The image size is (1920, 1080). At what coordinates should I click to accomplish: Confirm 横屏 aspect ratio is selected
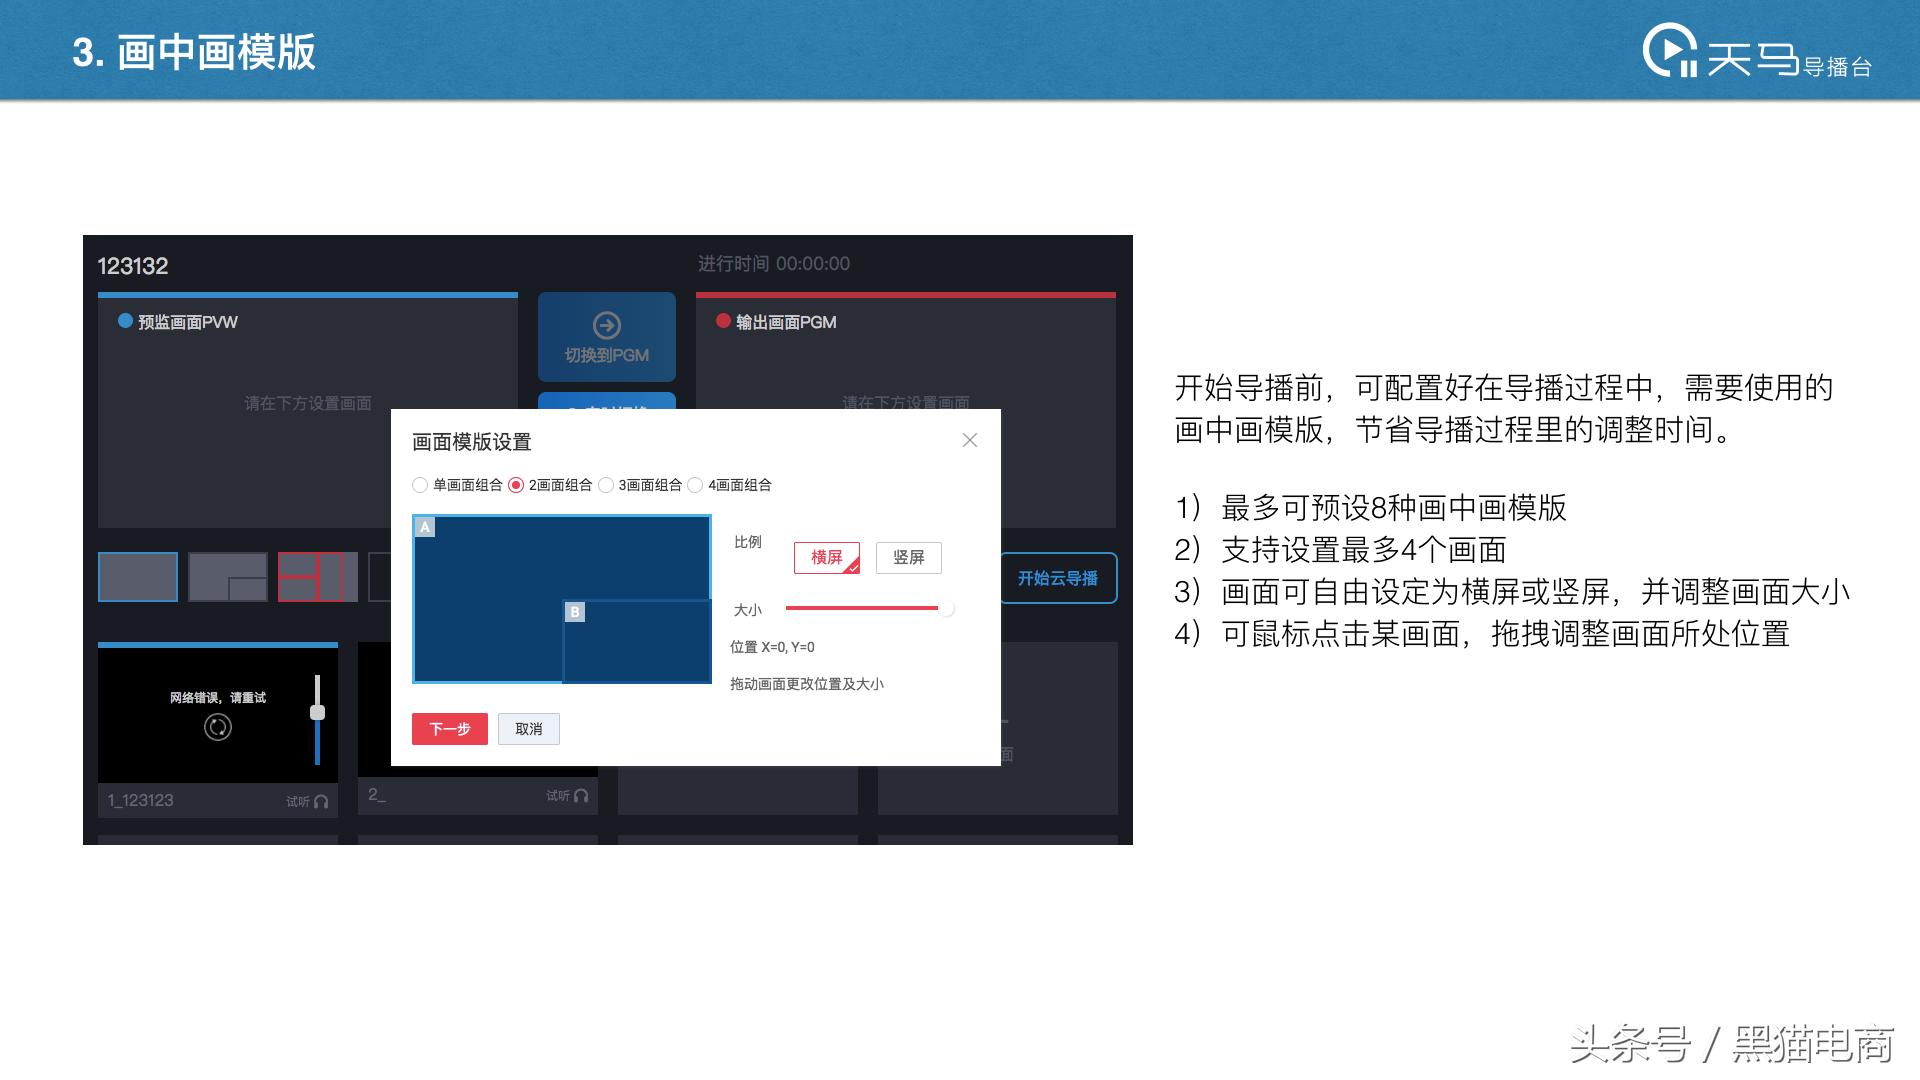[x=826, y=558]
